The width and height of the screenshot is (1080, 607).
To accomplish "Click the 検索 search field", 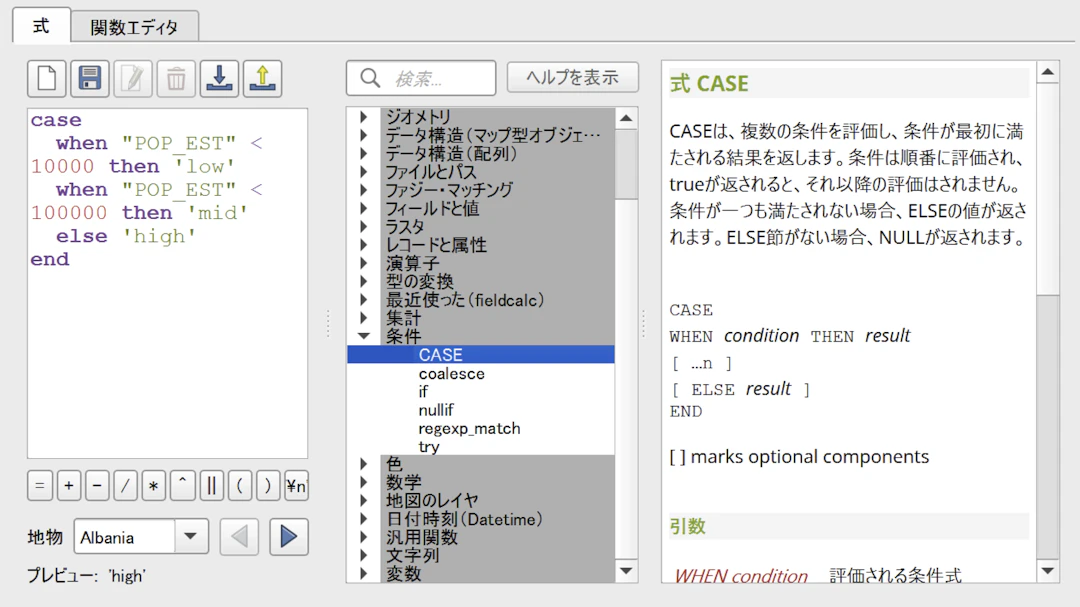I will (430, 77).
